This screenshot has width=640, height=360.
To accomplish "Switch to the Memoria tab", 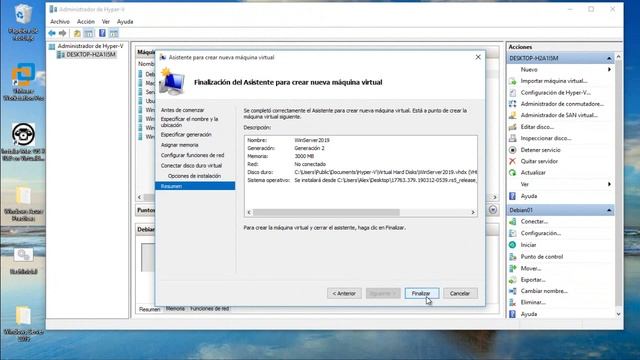I will click(x=175, y=309).
